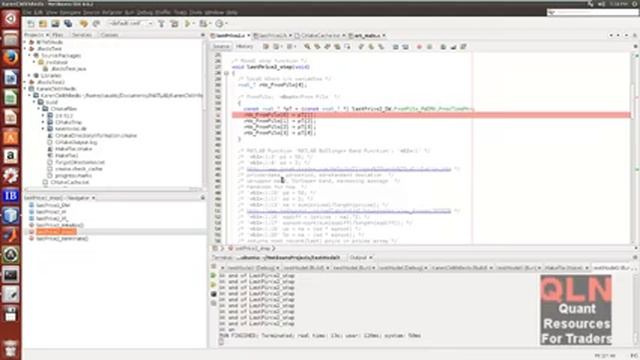Image resolution: width=640 pixels, height=360 pixels.
Task: Click the green Run Project icon
Action: click(x=187, y=24)
